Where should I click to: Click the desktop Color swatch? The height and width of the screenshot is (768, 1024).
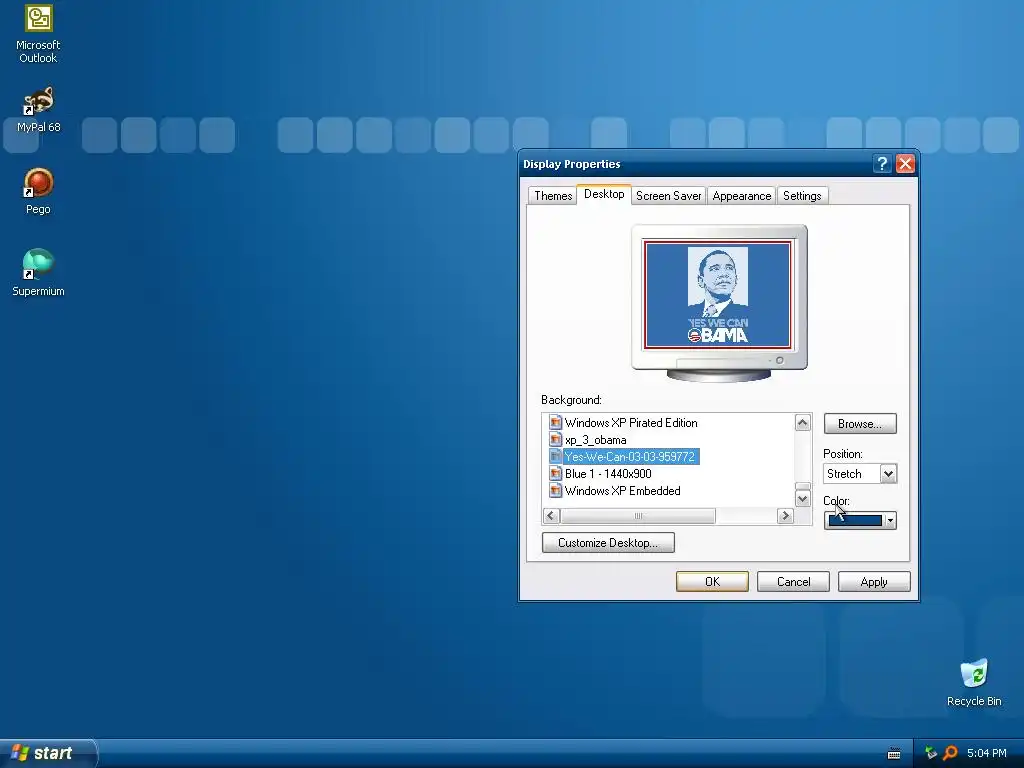click(x=854, y=520)
